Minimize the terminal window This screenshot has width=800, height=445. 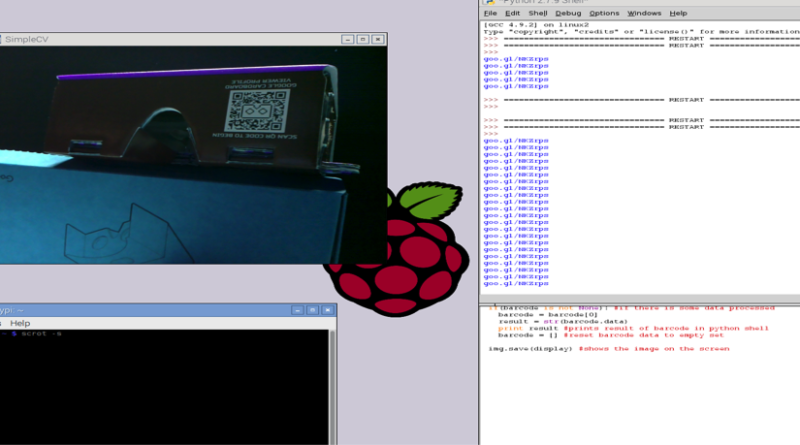(297, 310)
